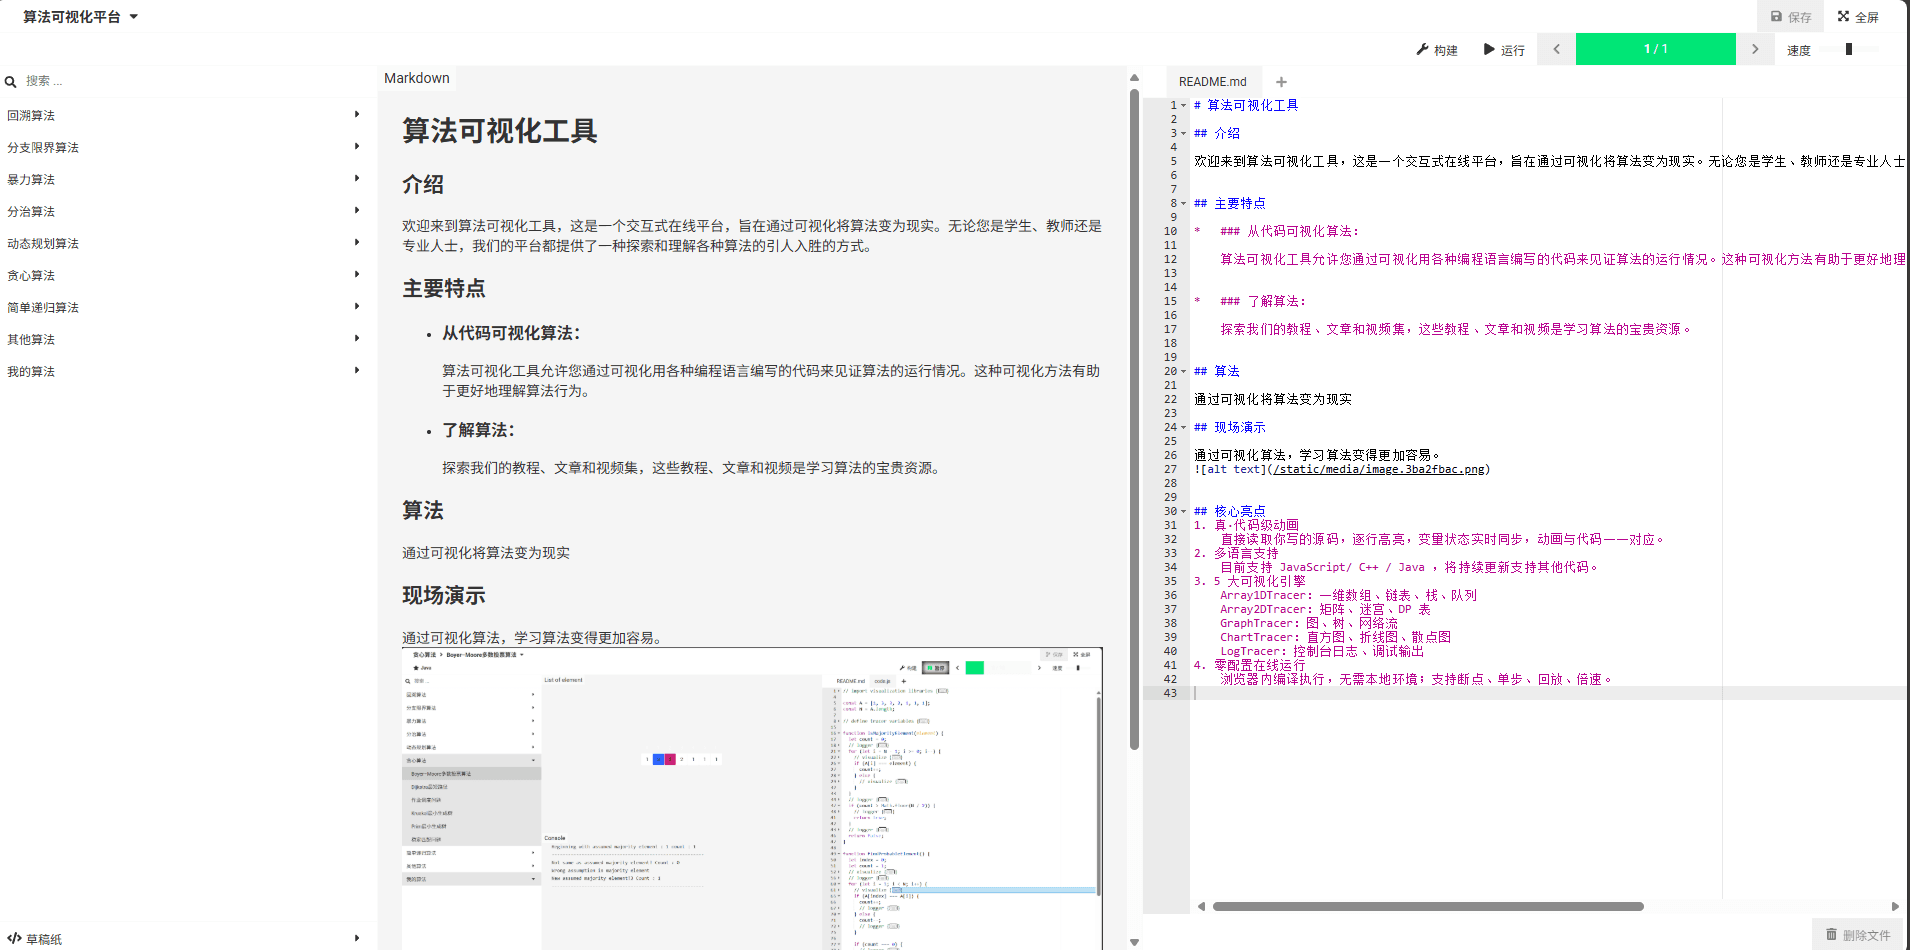Expand the 回溯算法 category
The image size is (1910, 950).
tap(357, 115)
